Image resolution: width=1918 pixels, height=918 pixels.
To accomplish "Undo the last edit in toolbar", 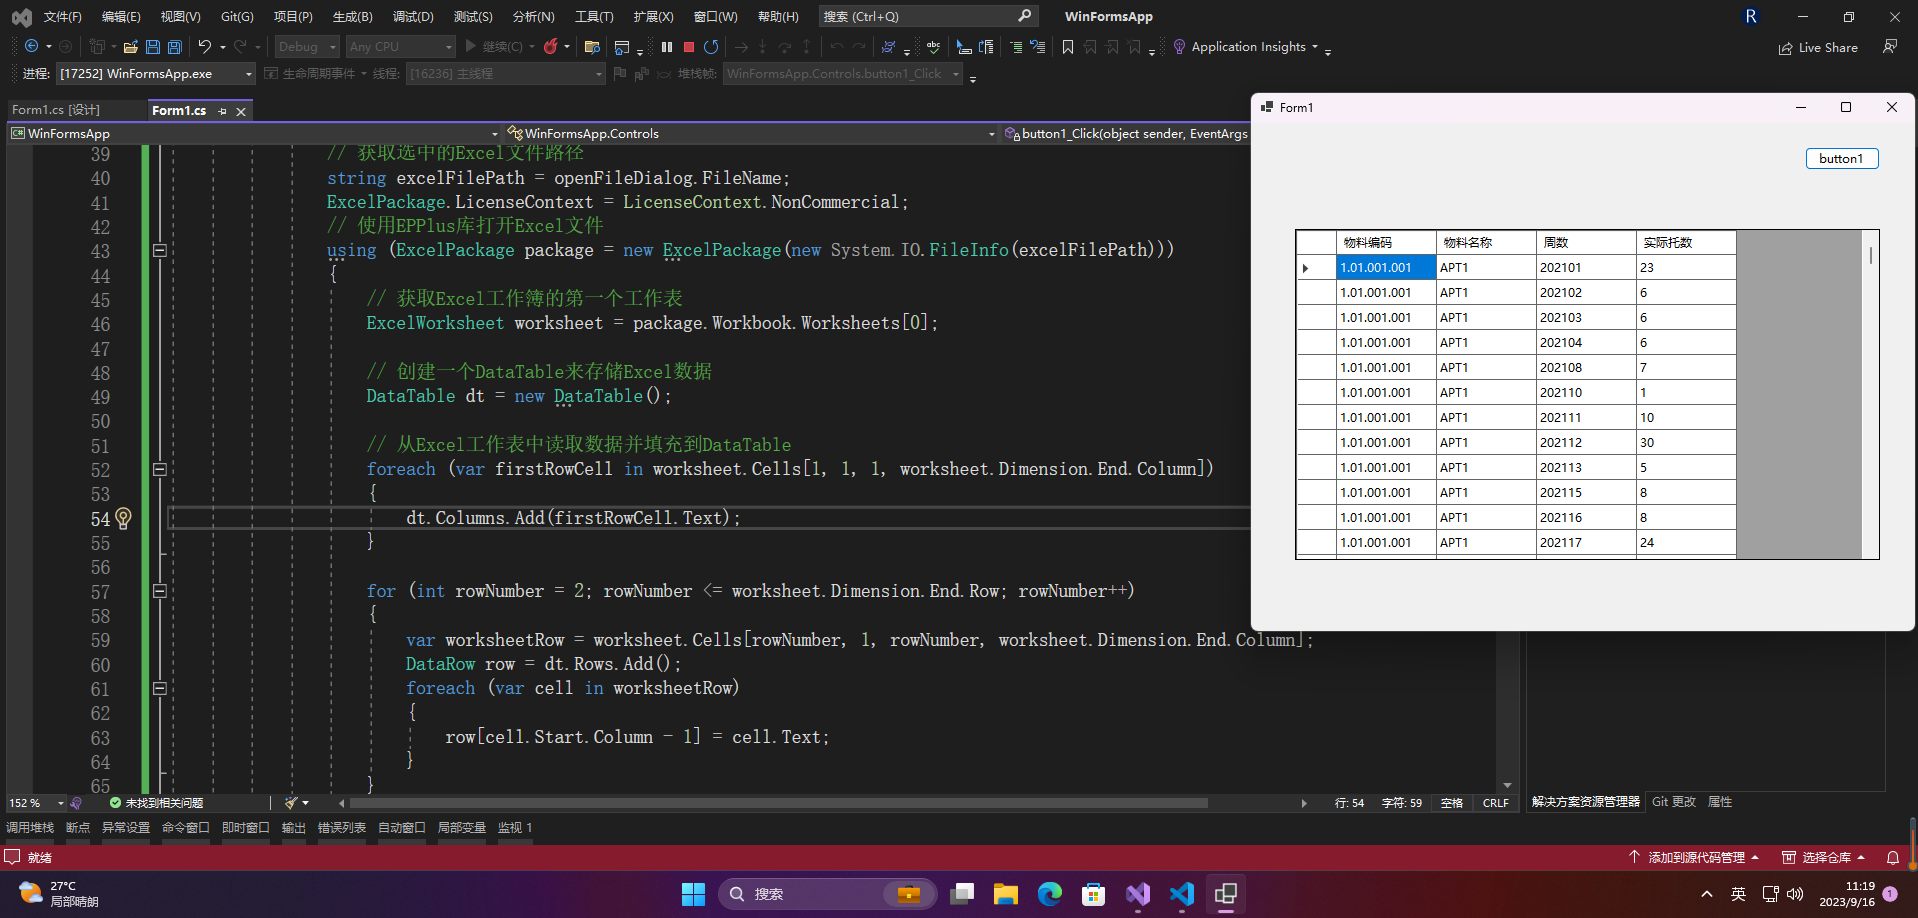I will click(204, 47).
